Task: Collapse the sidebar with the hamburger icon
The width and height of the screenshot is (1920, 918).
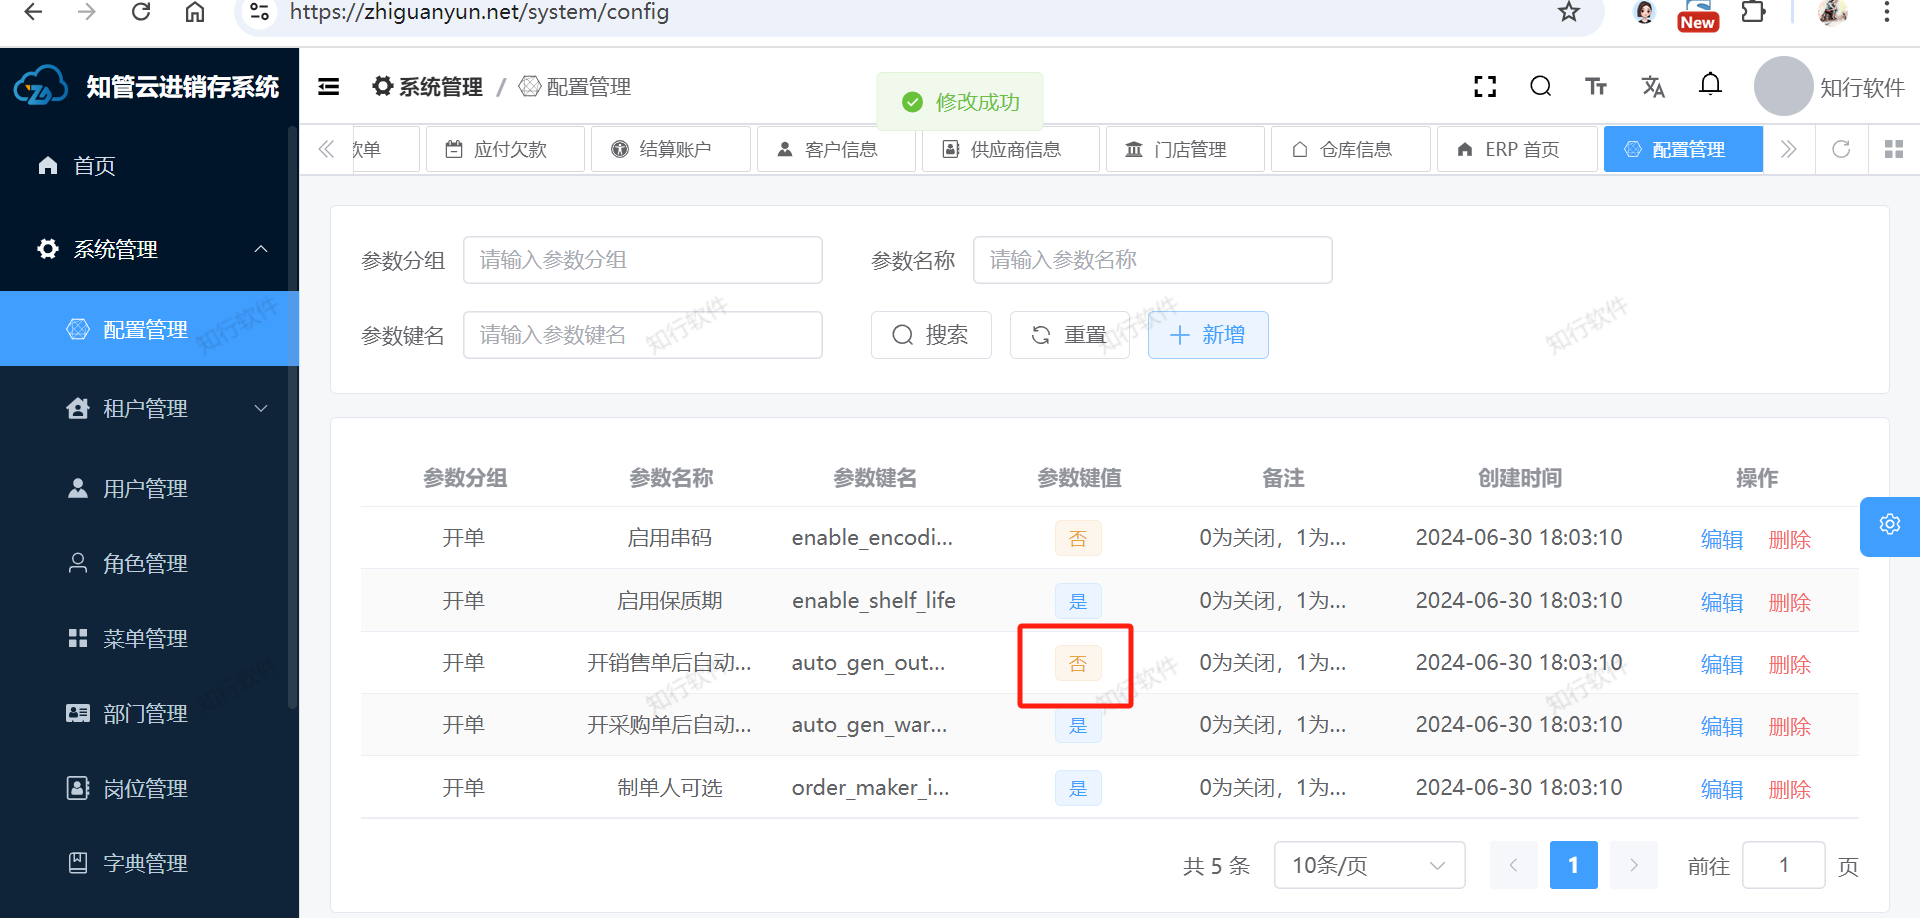Action: tap(328, 87)
